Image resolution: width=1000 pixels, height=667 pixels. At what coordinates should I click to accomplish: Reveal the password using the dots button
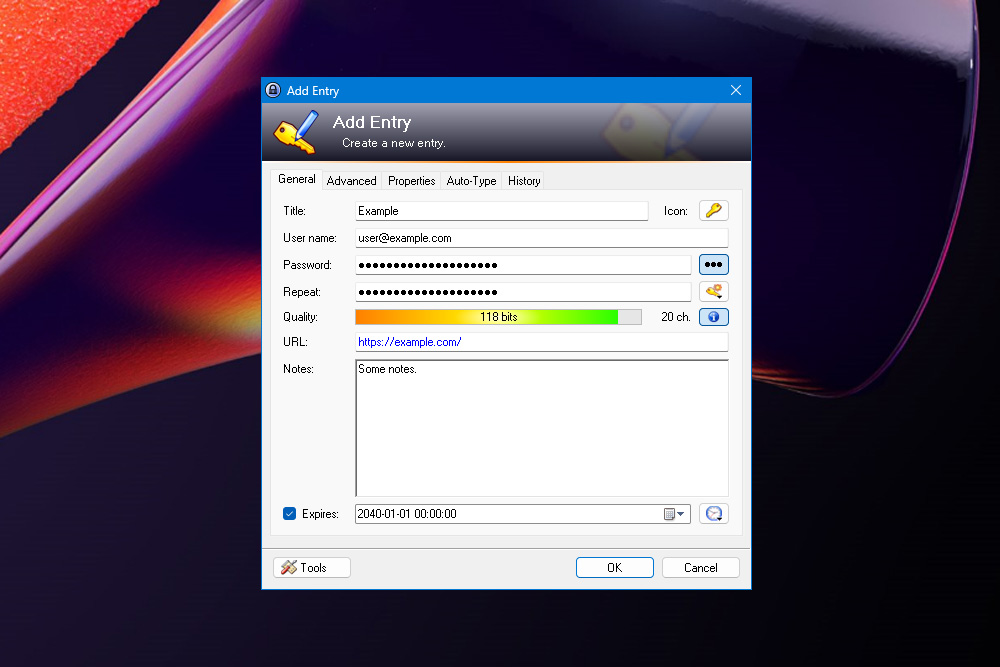[x=713, y=264]
